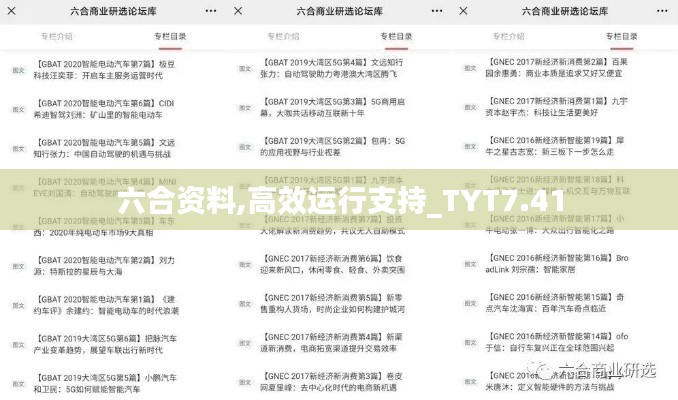Viewport: 678px width, 400px height.
Task: Click 图文 icon beside GNEC 2017 第5篇 新零售
Action: [245, 304]
